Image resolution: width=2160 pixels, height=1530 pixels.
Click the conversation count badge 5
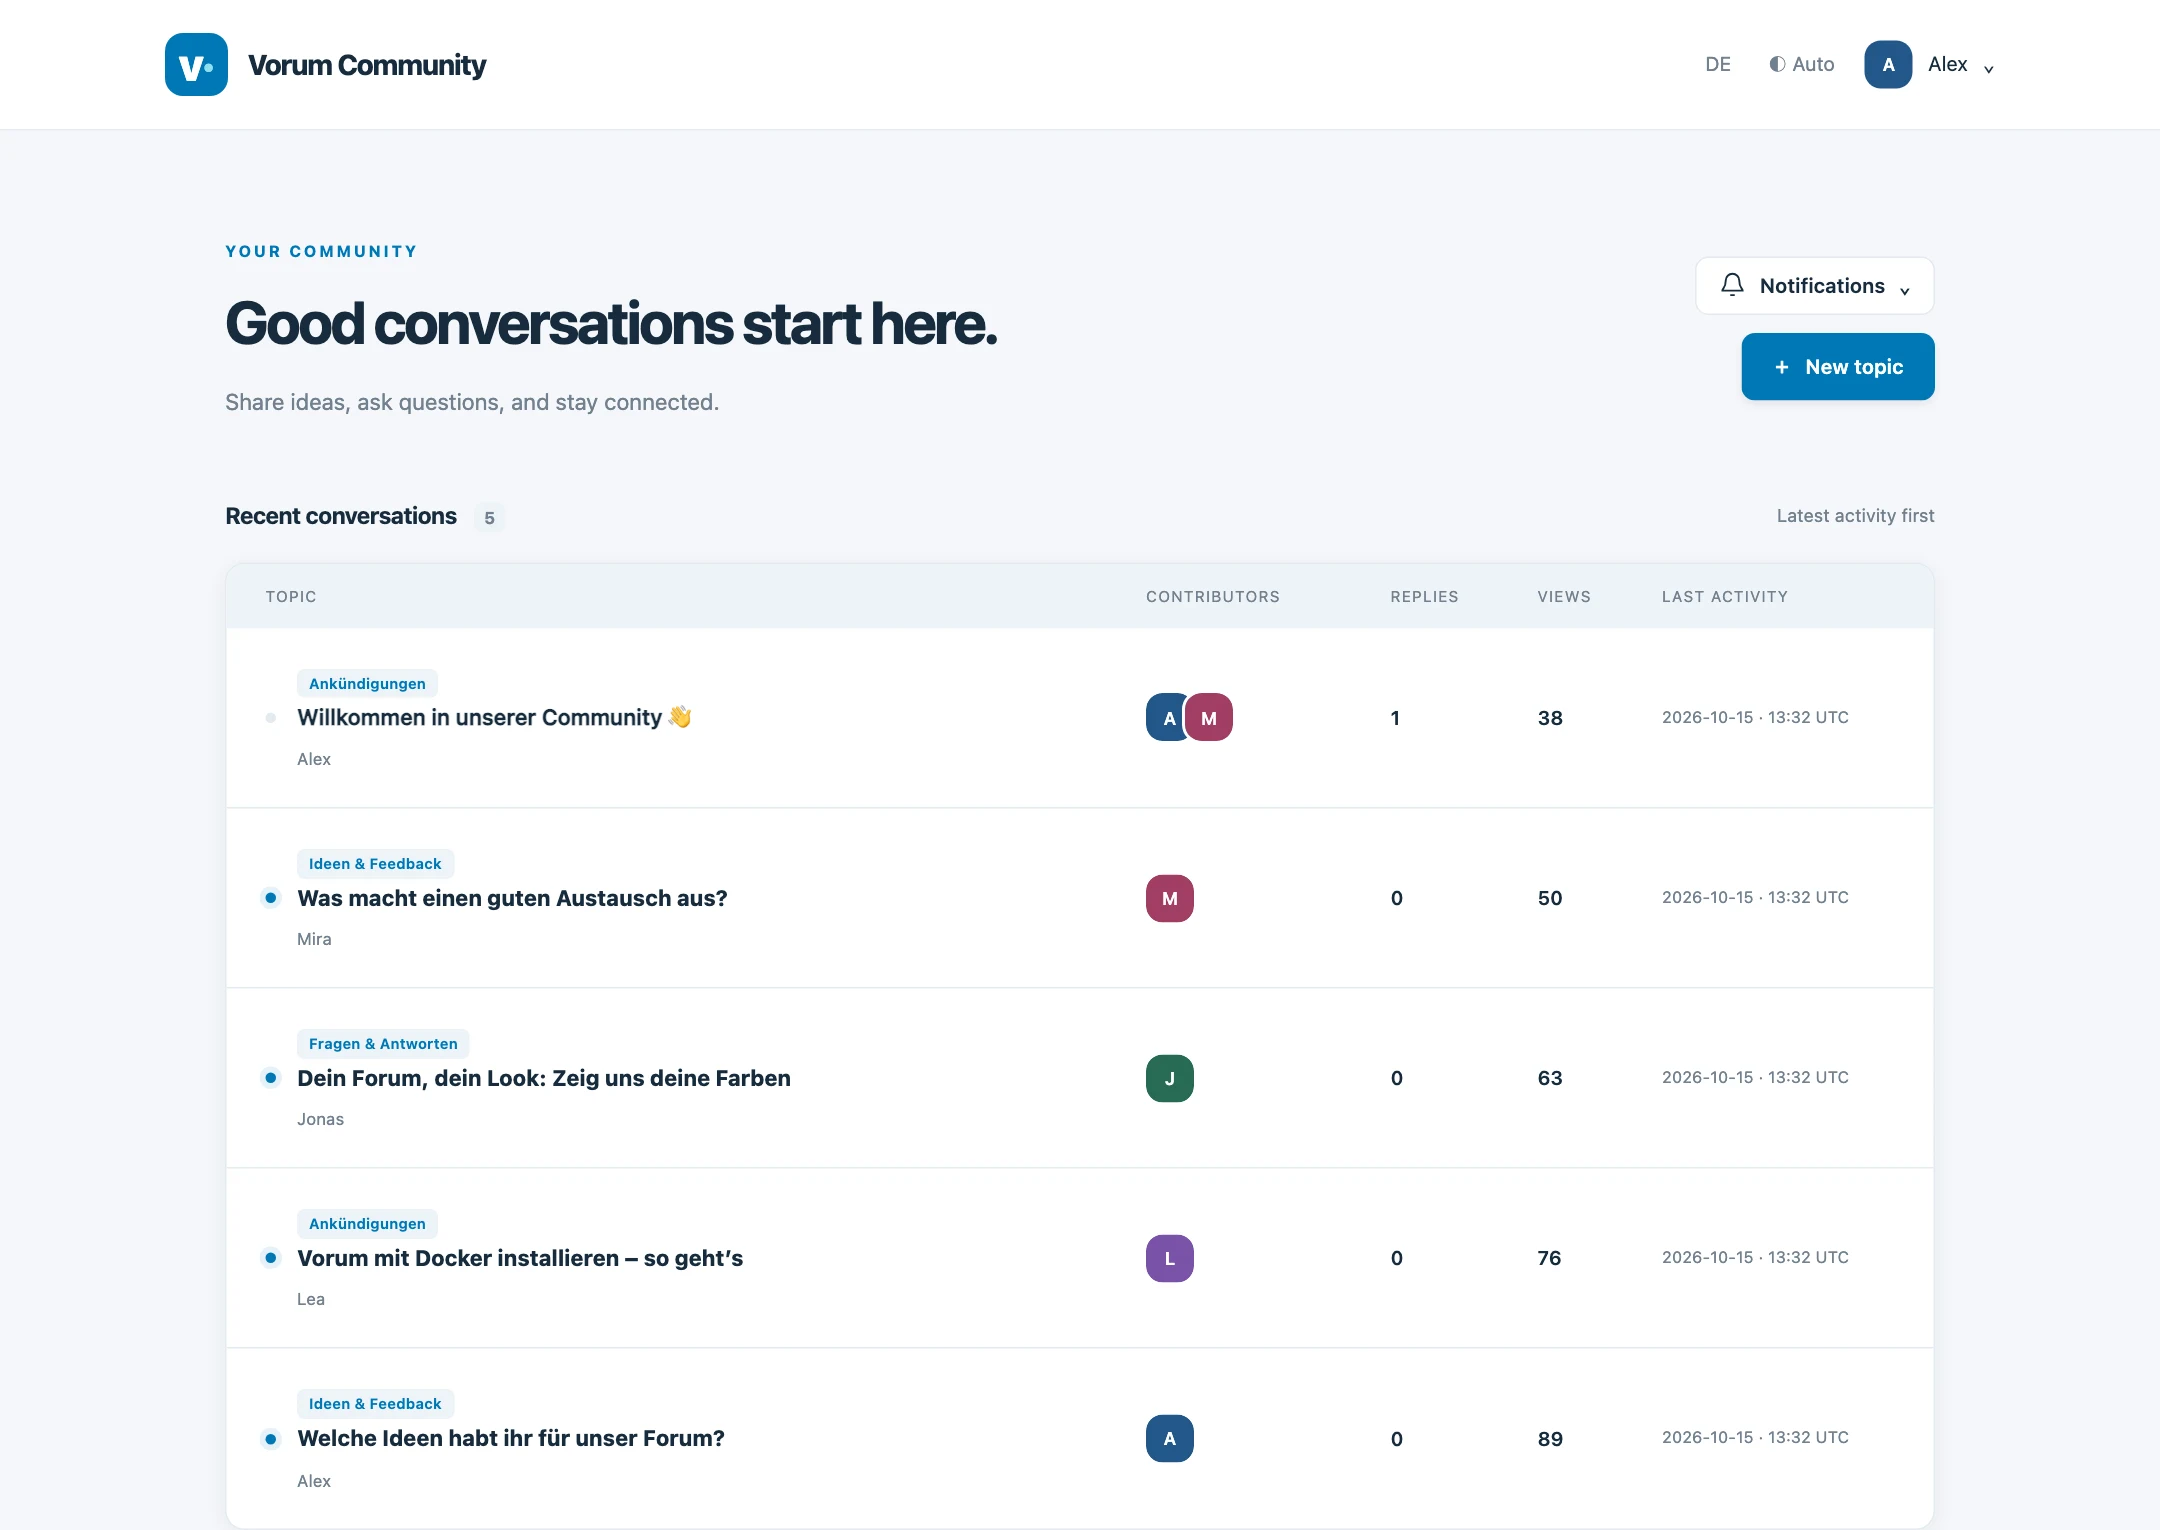point(489,518)
